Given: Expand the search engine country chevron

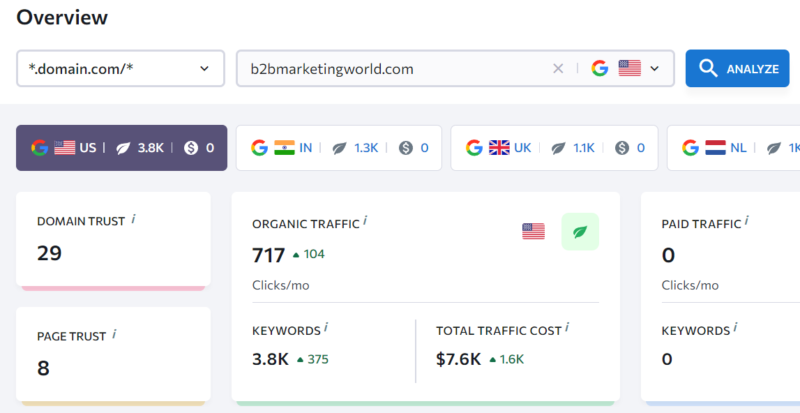Looking at the screenshot, I should tap(655, 68).
